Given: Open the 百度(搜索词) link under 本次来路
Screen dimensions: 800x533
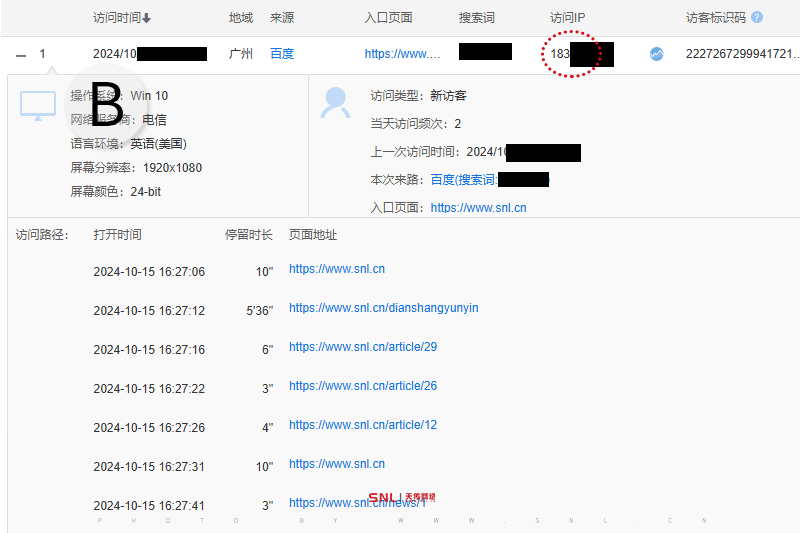Looking at the screenshot, I should (x=463, y=180).
